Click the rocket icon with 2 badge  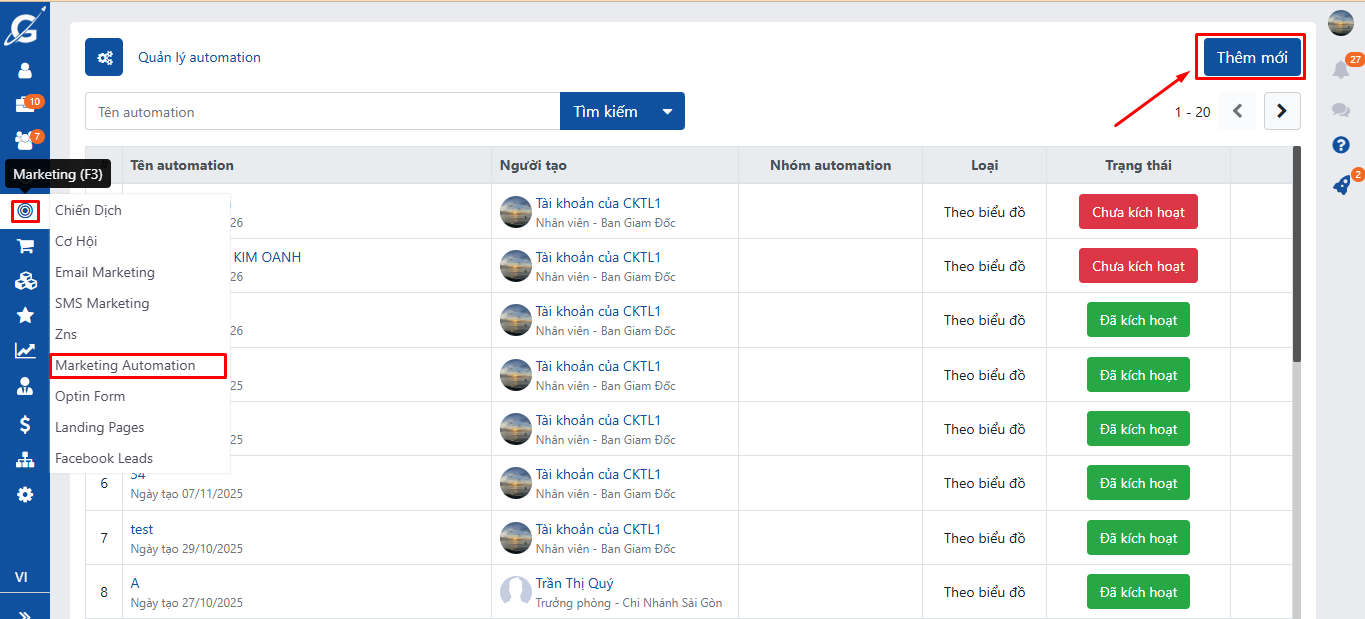coord(1341,185)
